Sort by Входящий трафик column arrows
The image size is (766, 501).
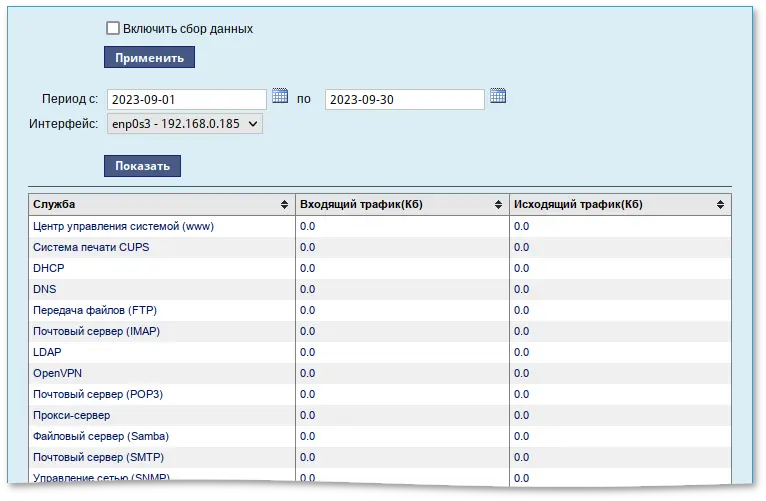[x=498, y=205]
